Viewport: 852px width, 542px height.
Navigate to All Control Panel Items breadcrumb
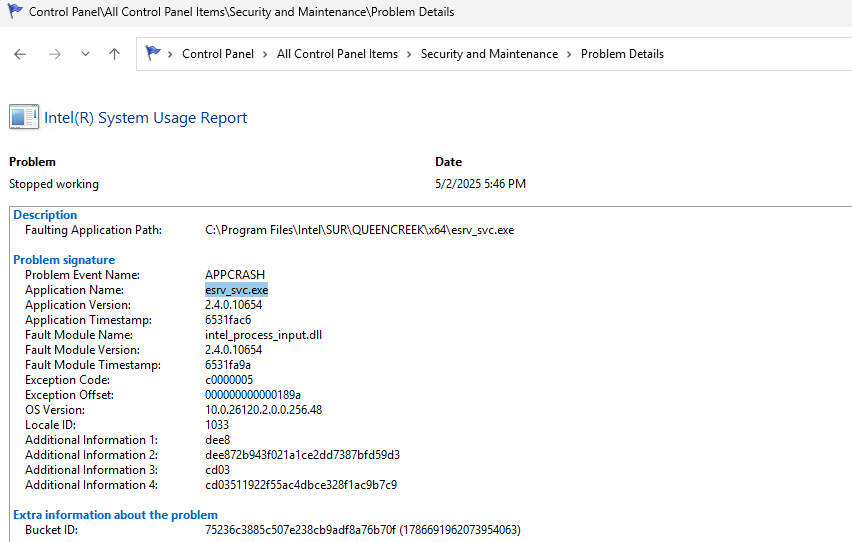tap(337, 54)
